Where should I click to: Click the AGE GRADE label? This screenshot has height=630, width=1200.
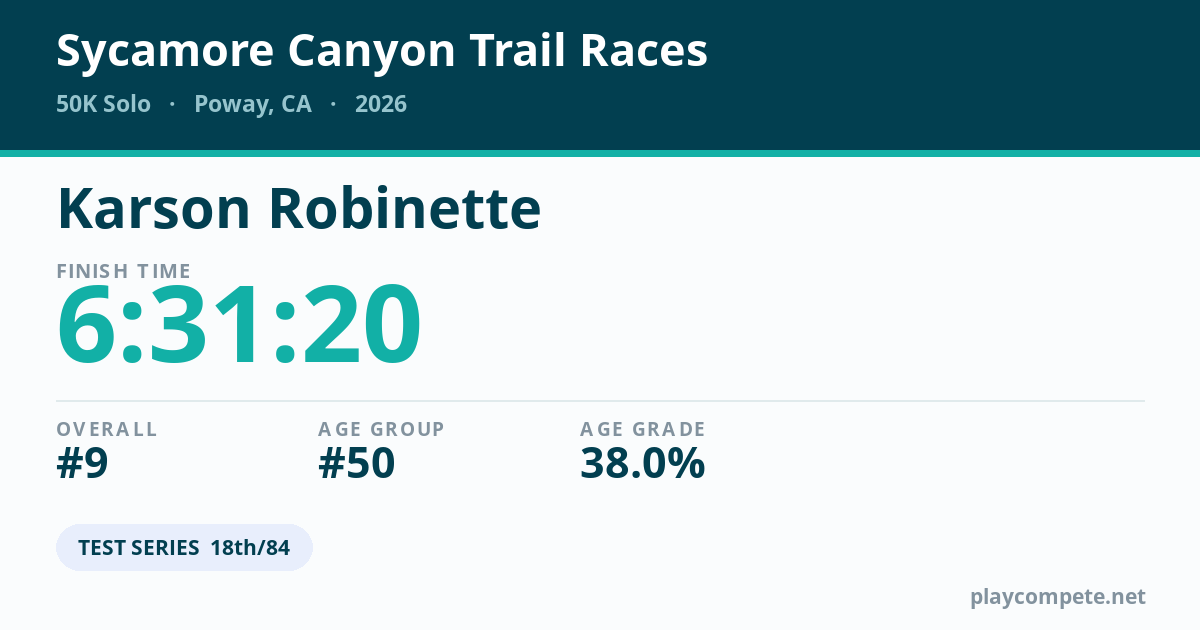[643, 429]
